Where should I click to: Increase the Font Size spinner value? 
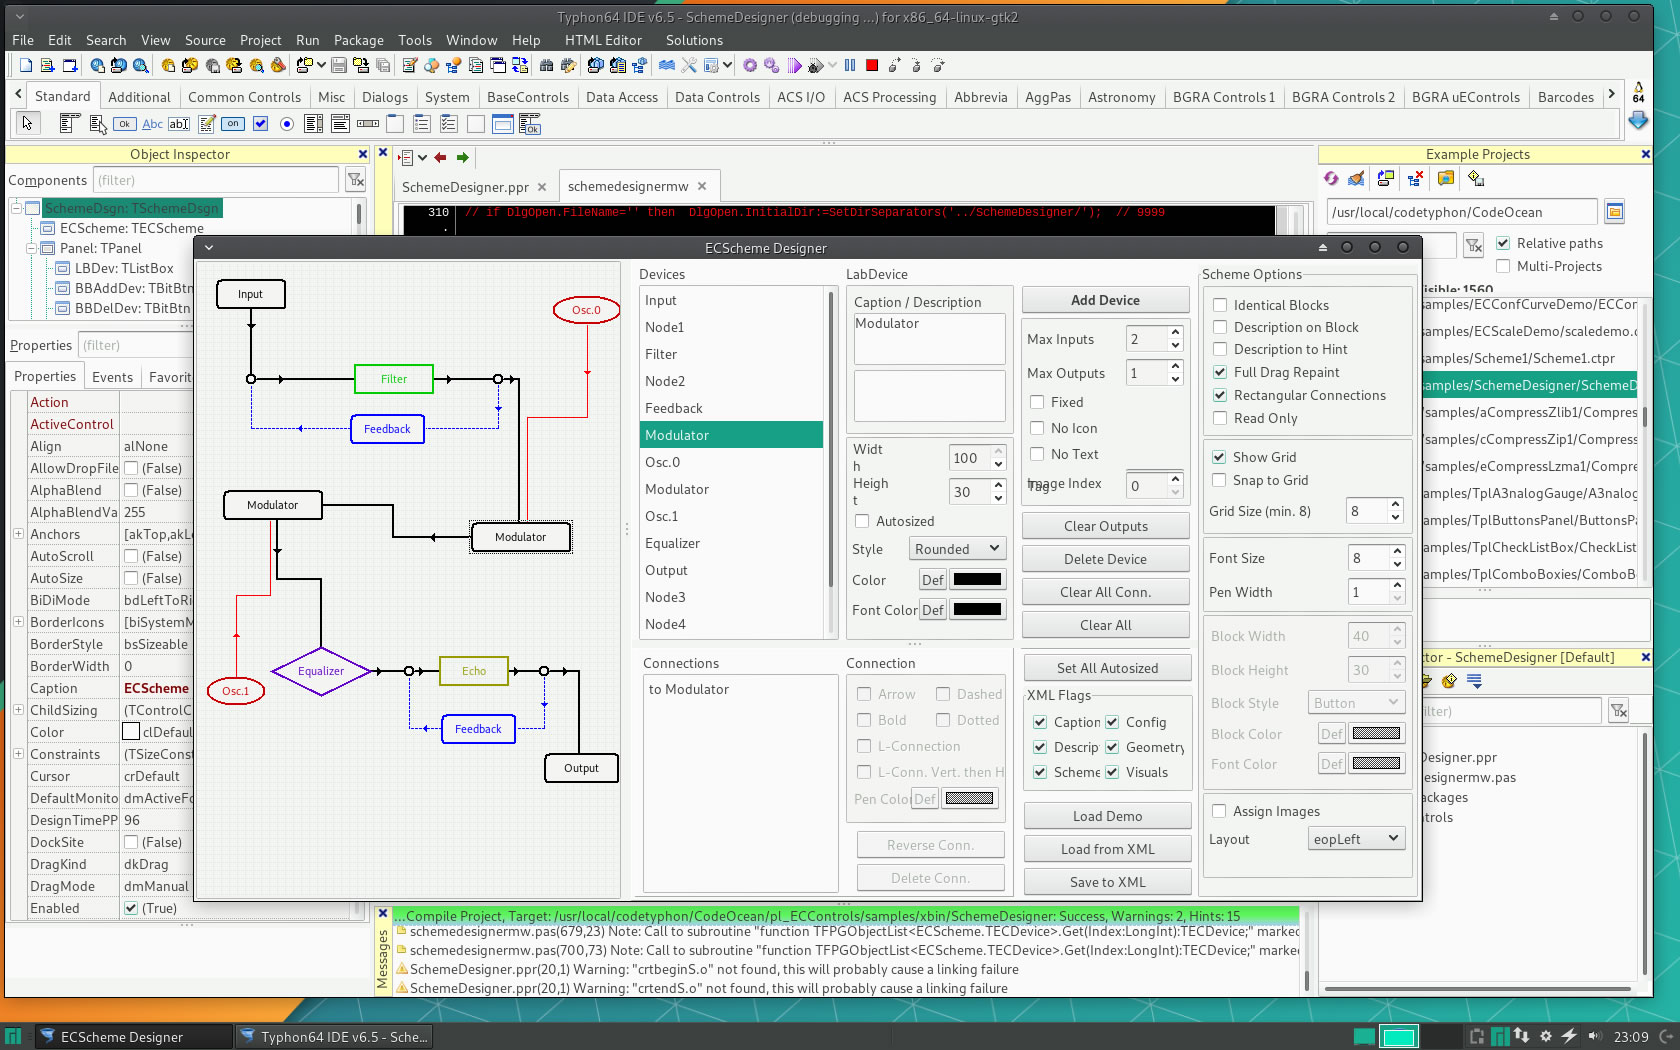click(x=1397, y=552)
